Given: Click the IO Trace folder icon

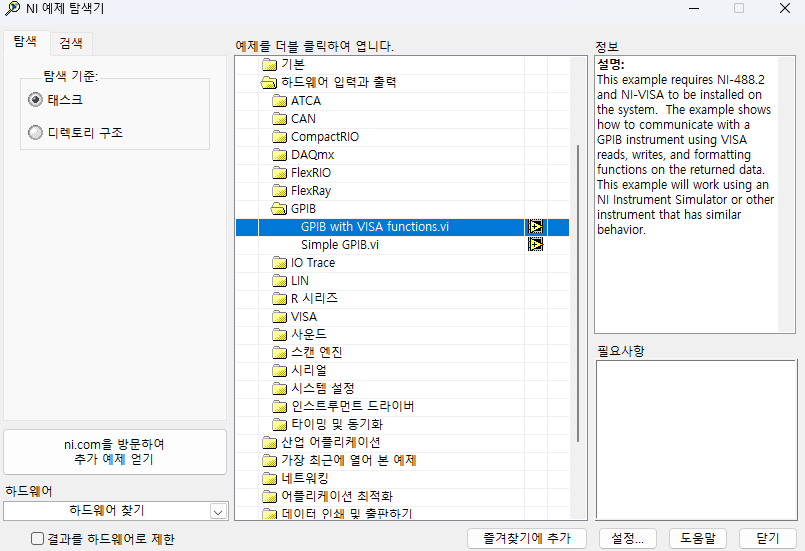Looking at the screenshot, I should (279, 263).
